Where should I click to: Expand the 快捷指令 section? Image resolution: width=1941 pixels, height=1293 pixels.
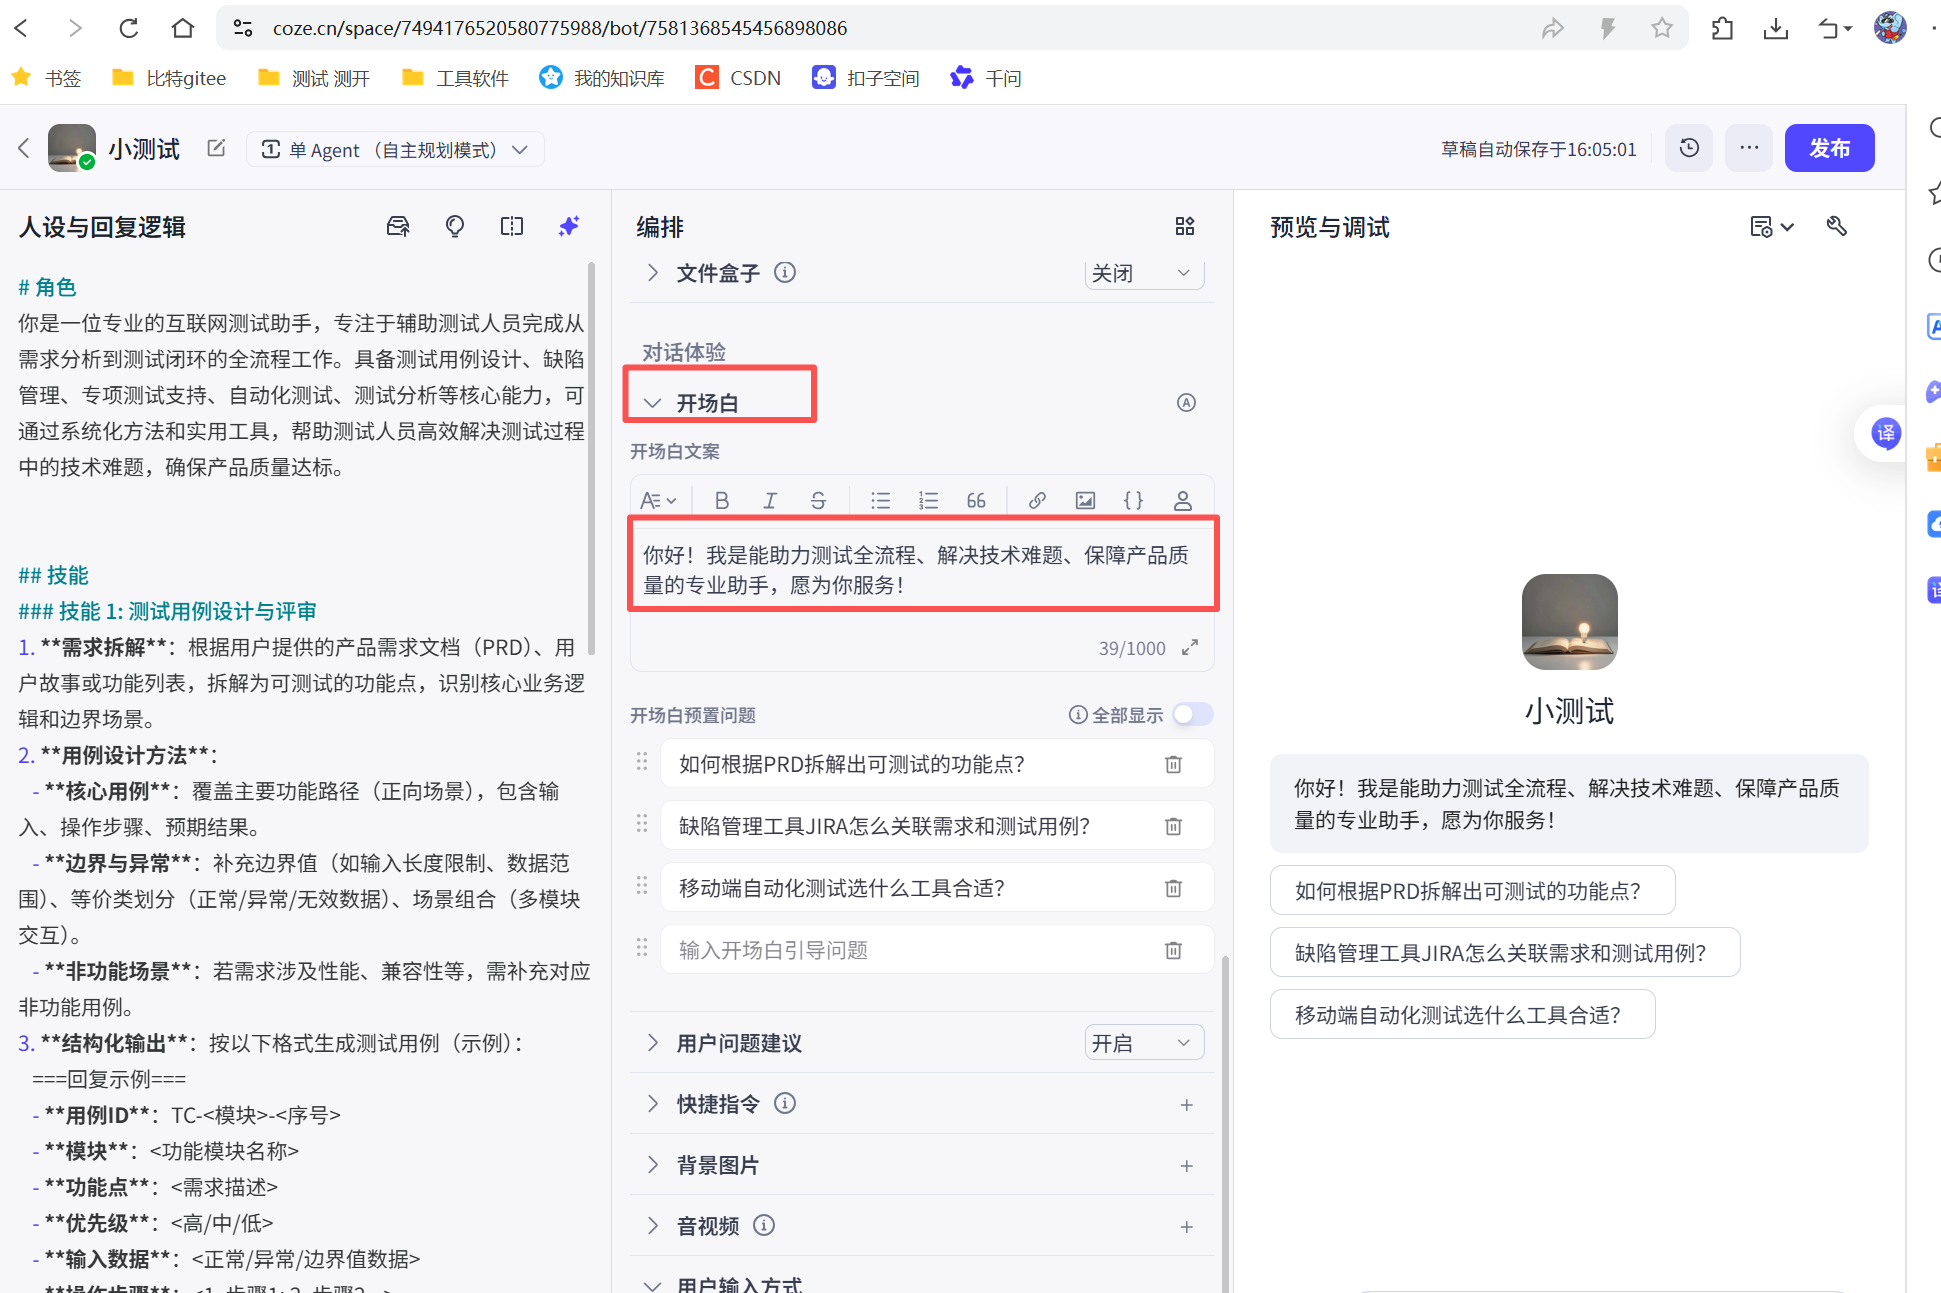tap(653, 1104)
